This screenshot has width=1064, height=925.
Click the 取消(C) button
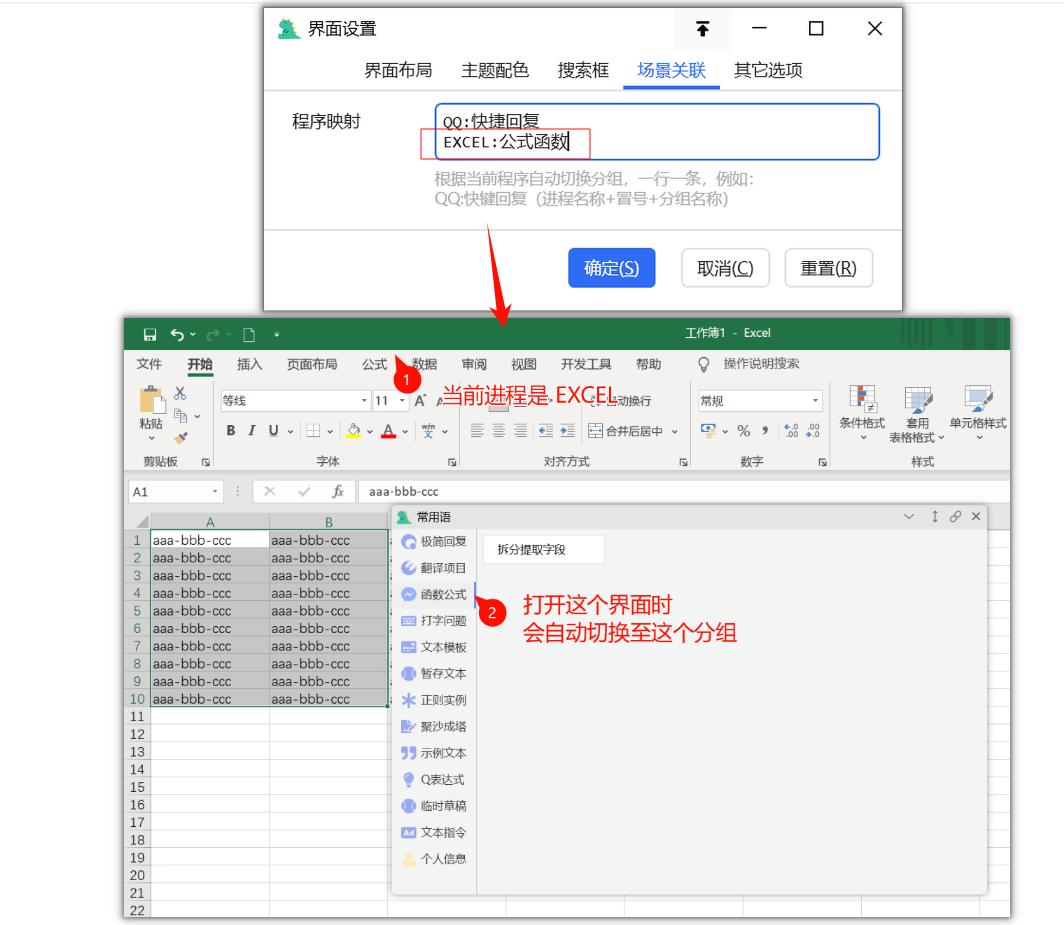[x=725, y=268]
